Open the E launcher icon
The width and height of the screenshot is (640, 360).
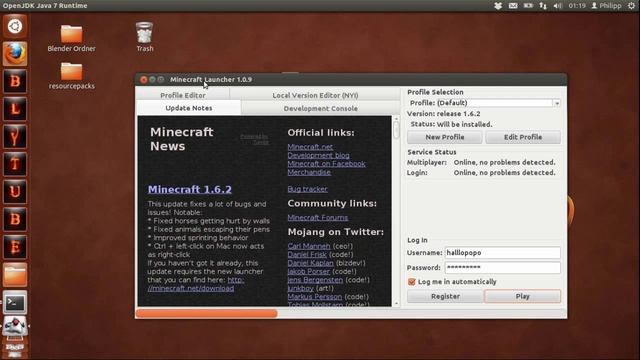click(x=15, y=247)
